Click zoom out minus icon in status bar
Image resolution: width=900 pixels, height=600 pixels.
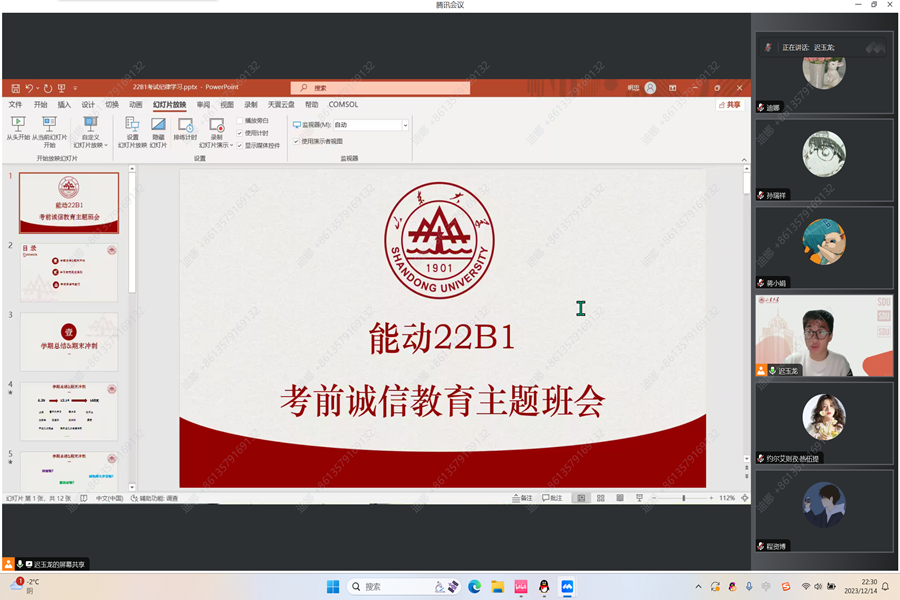pos(654,498)
